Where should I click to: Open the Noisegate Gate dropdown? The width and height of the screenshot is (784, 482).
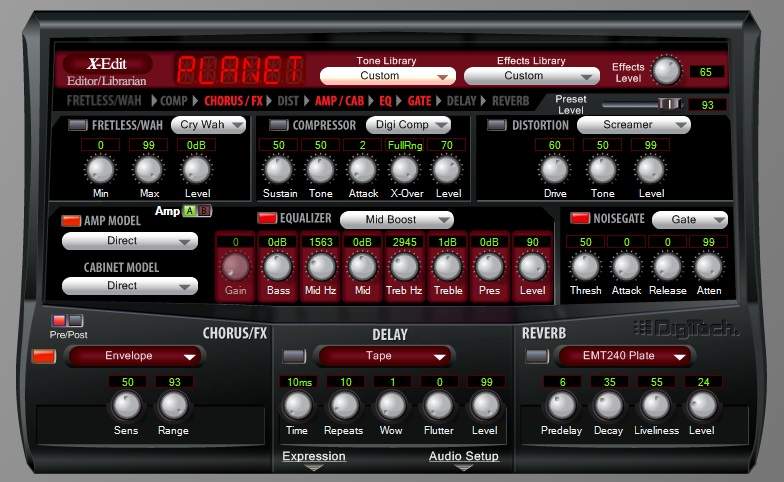690,220
